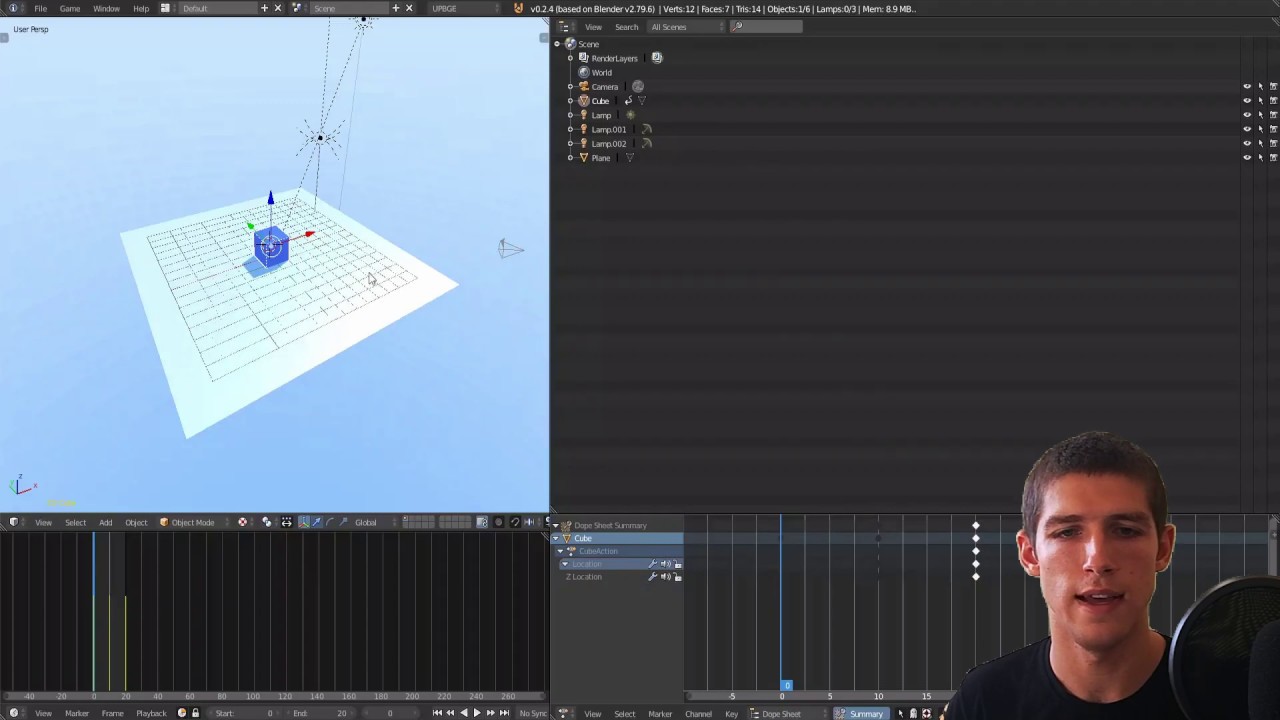Image resolution: width=1280 pixels, height=720 pixels.
Task: Toggle the 3D manipulator widget
Action: coord(304,522)
